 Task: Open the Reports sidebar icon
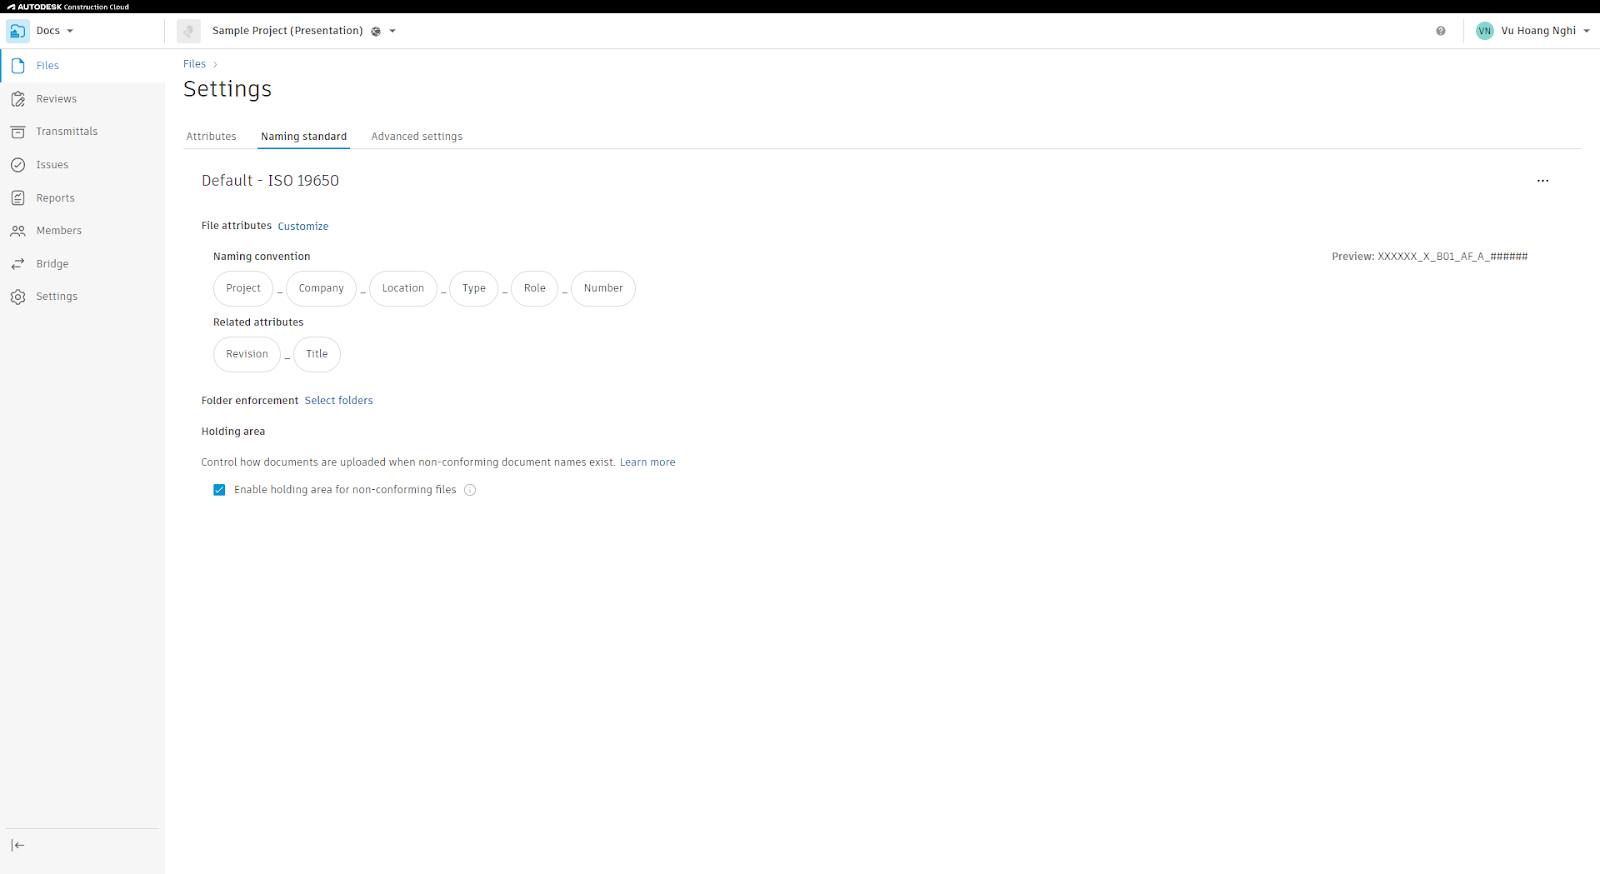[x=18, y=198]
